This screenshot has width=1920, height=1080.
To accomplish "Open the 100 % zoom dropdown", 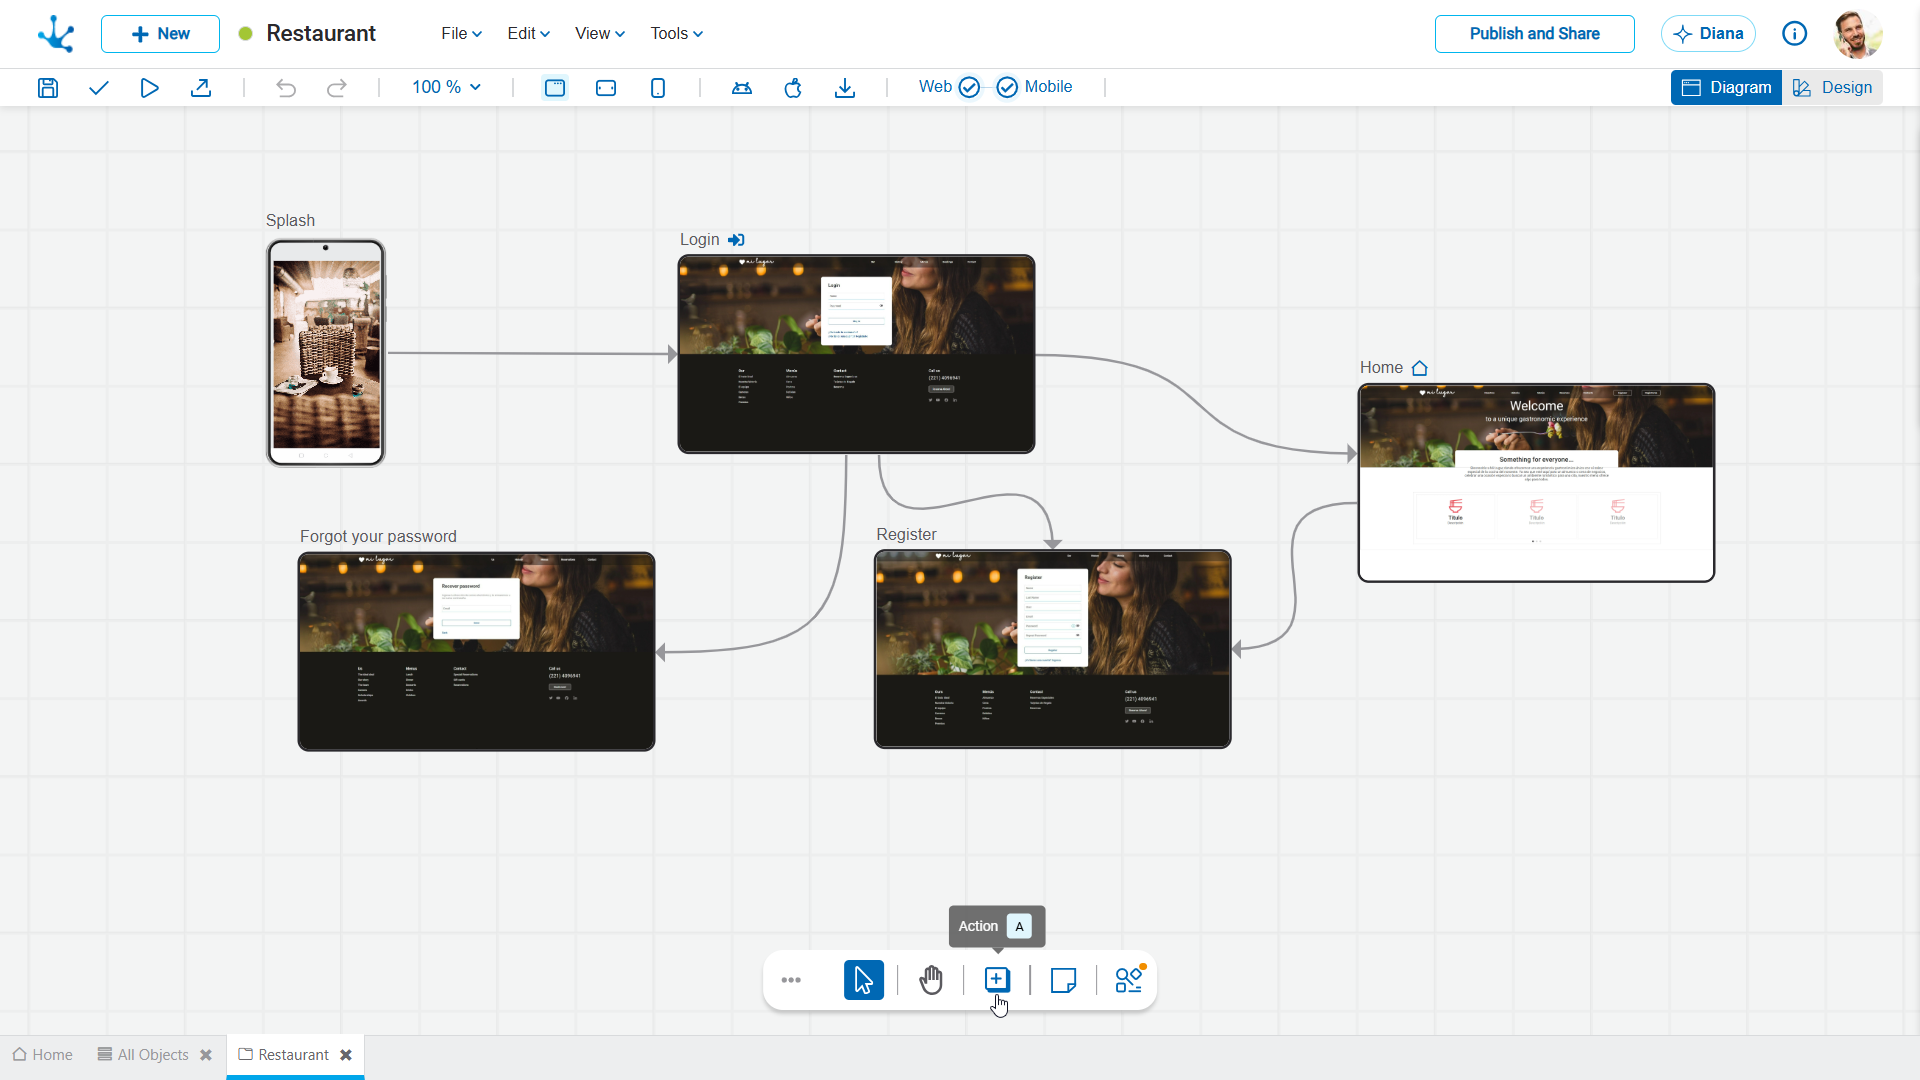I will [446, 88].
